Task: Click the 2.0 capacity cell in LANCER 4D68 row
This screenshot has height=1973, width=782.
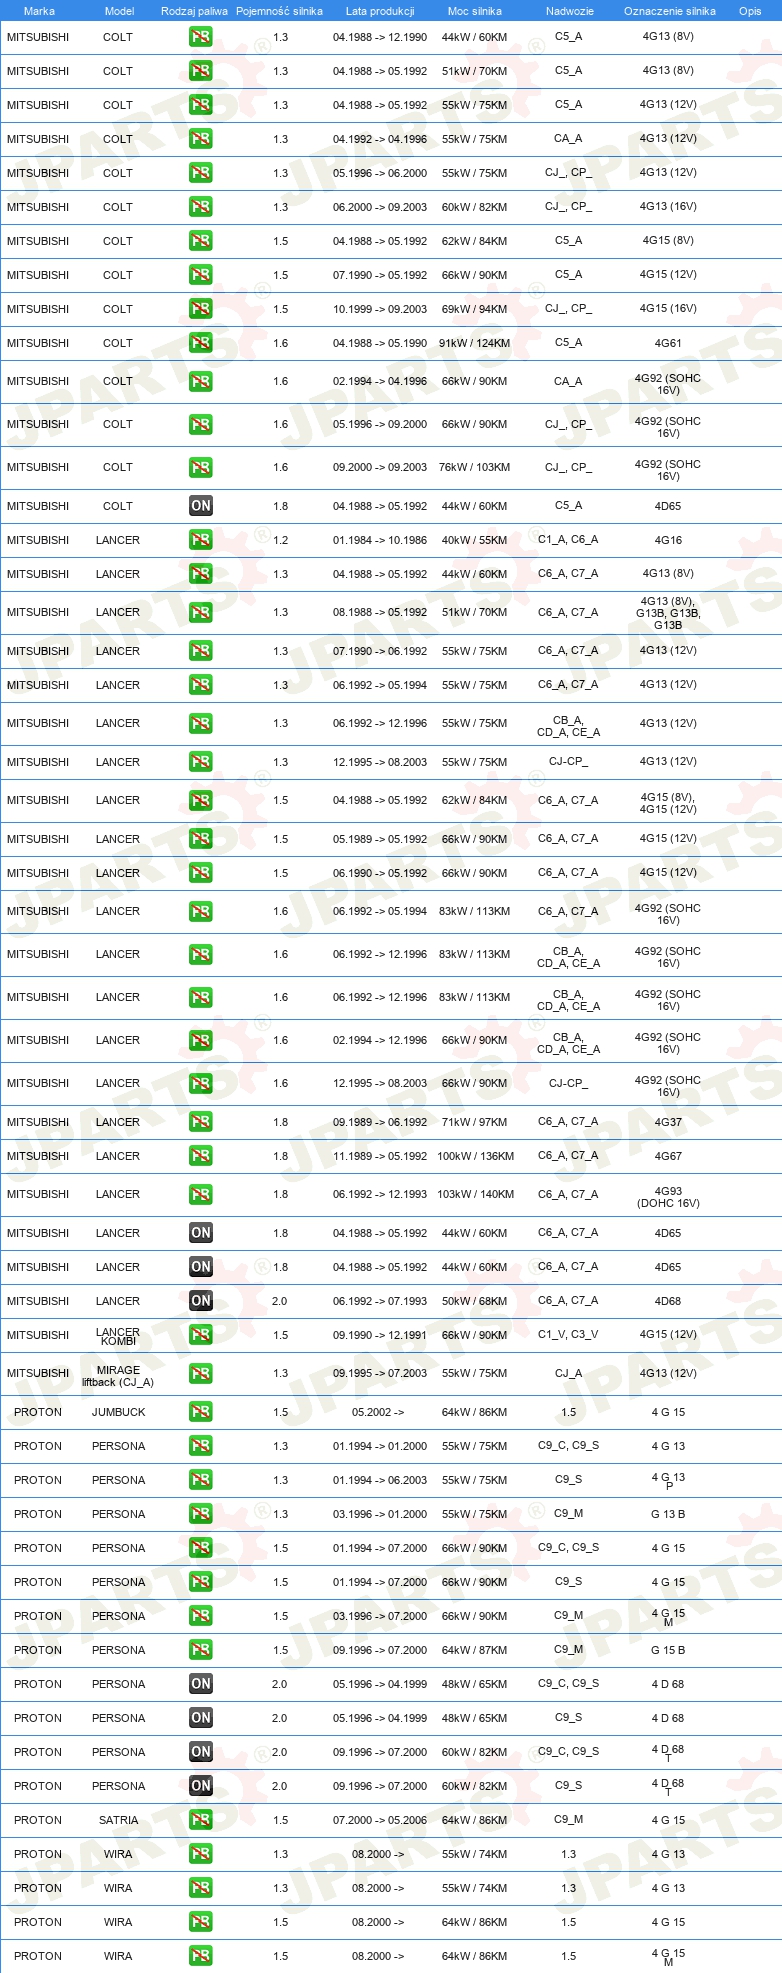Action: point(280,1301)
